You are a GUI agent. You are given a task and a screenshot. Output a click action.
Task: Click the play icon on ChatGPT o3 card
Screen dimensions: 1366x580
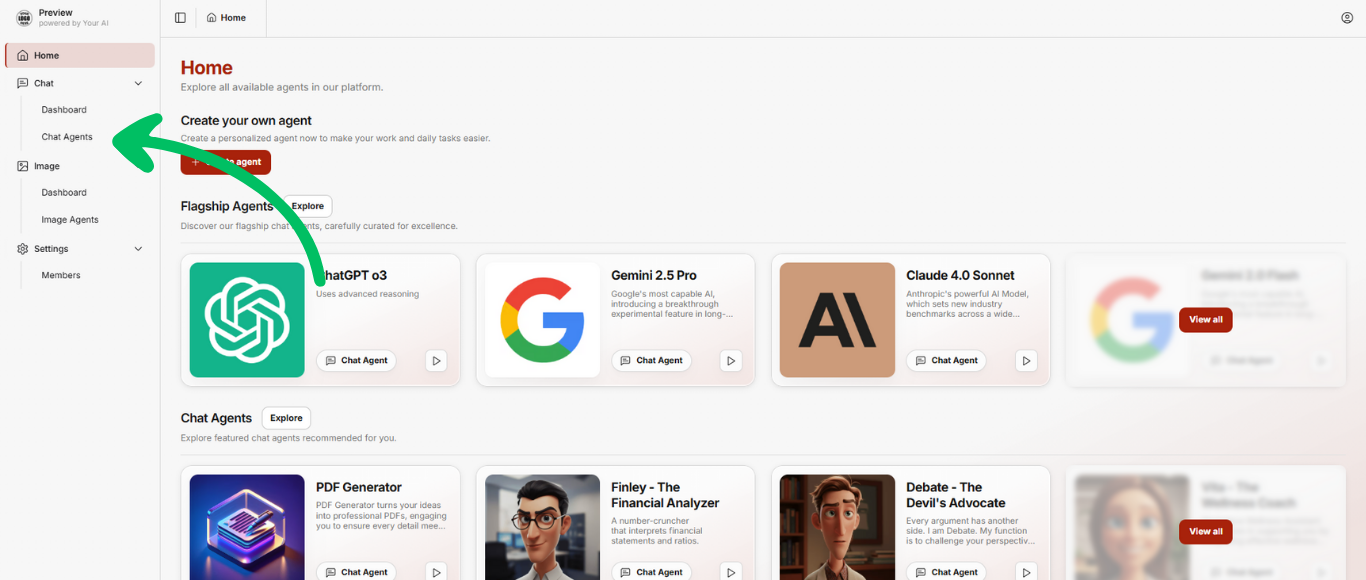pos(436,360)
